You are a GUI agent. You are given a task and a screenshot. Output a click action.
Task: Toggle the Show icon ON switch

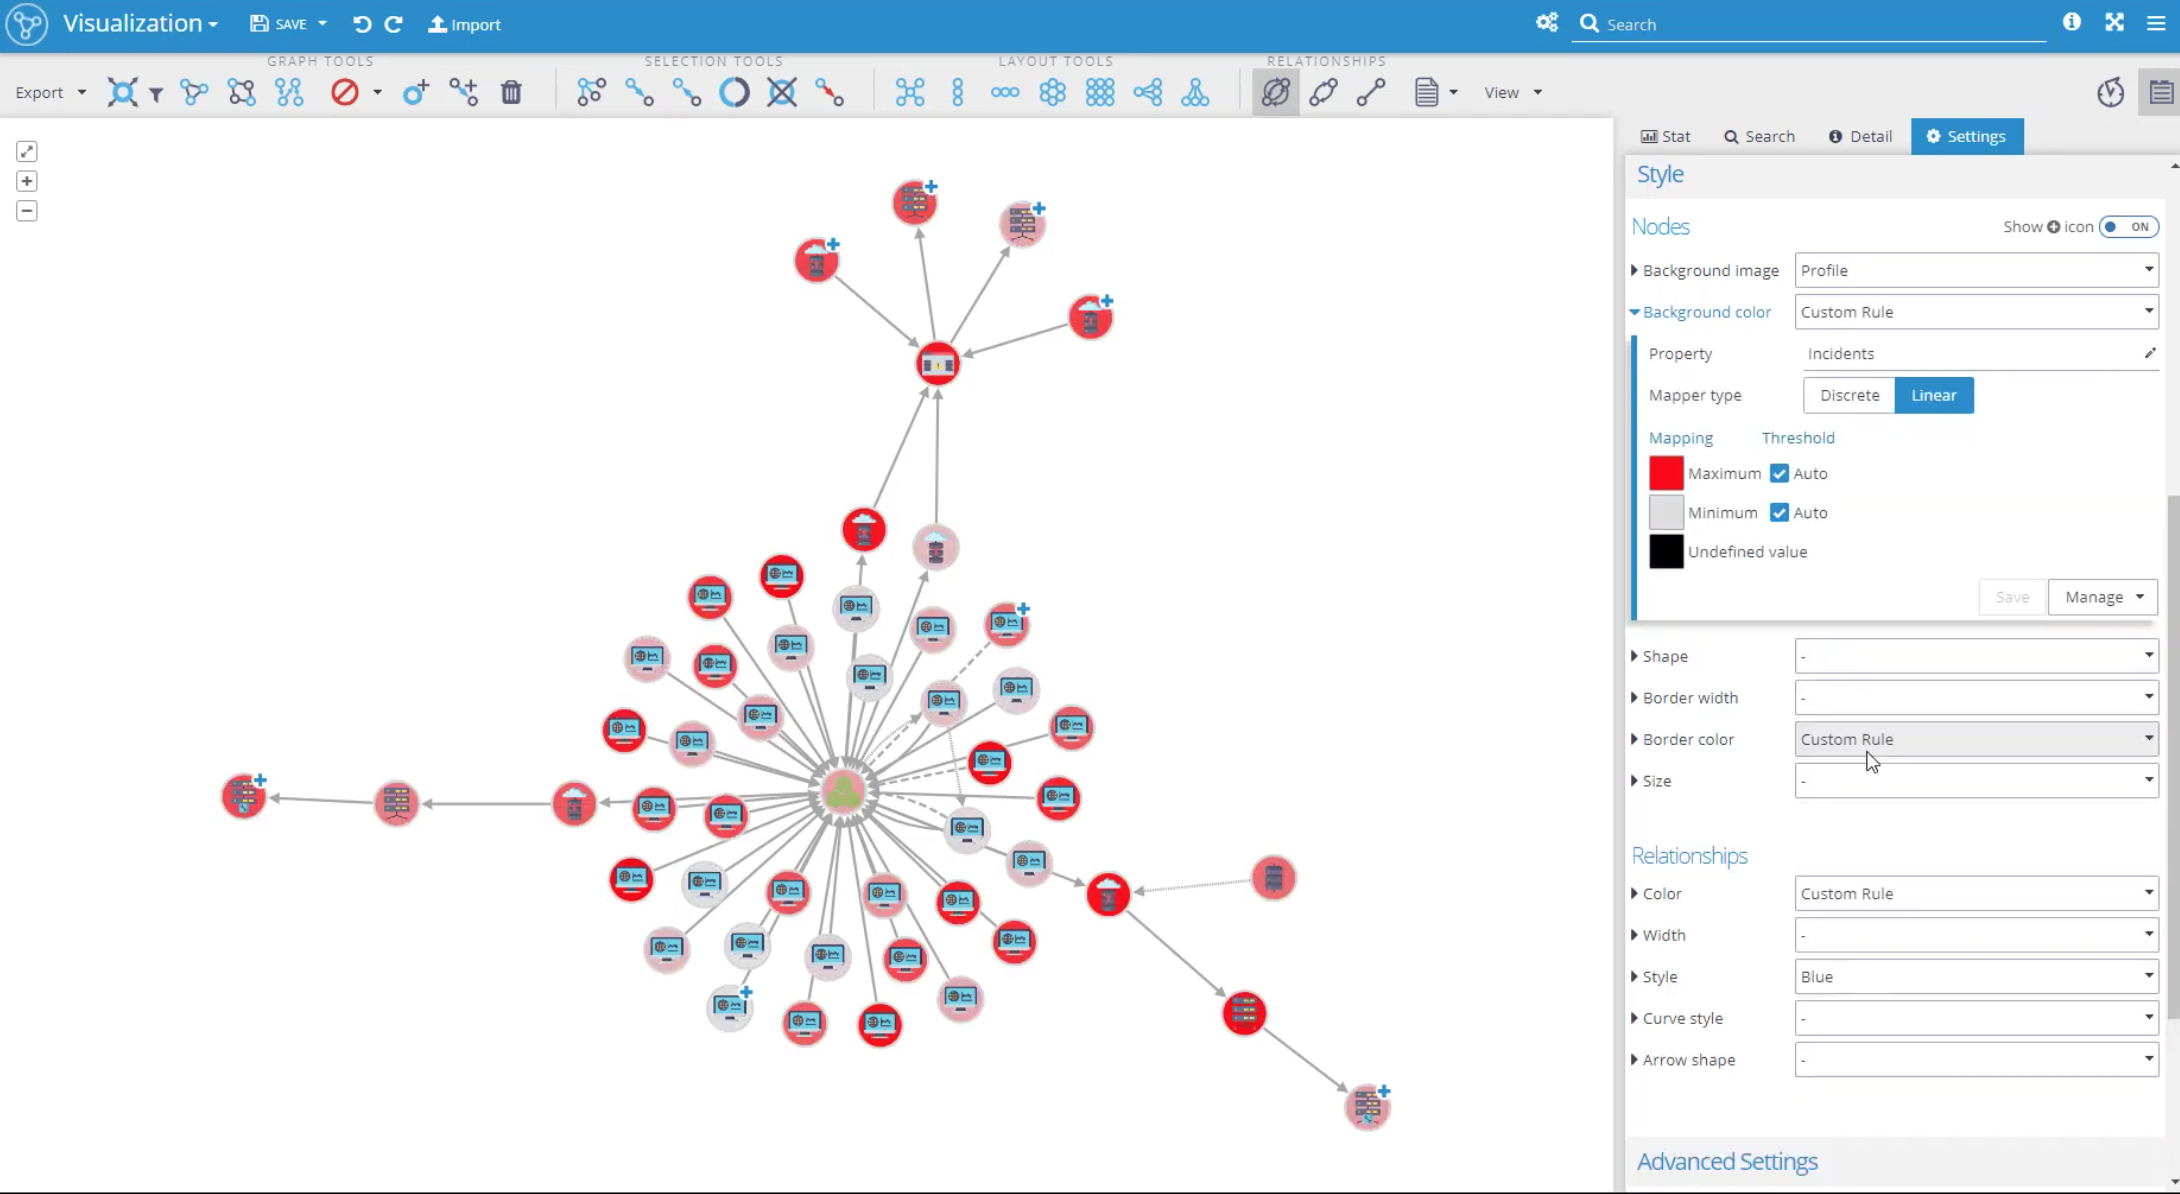point(2129,227)
